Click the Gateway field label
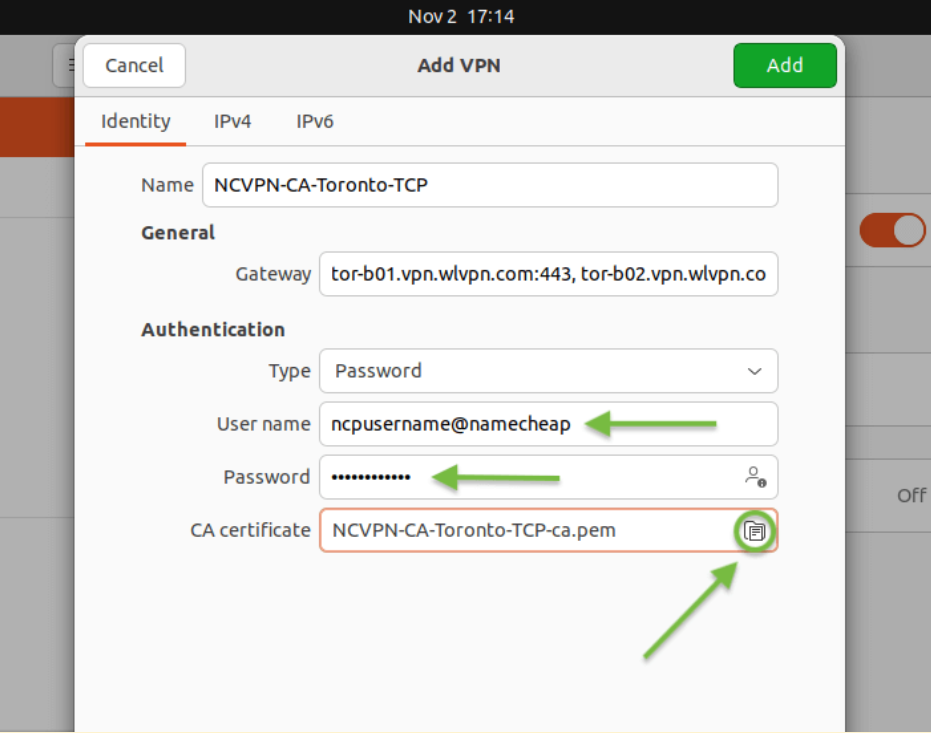 pos(273,274)
